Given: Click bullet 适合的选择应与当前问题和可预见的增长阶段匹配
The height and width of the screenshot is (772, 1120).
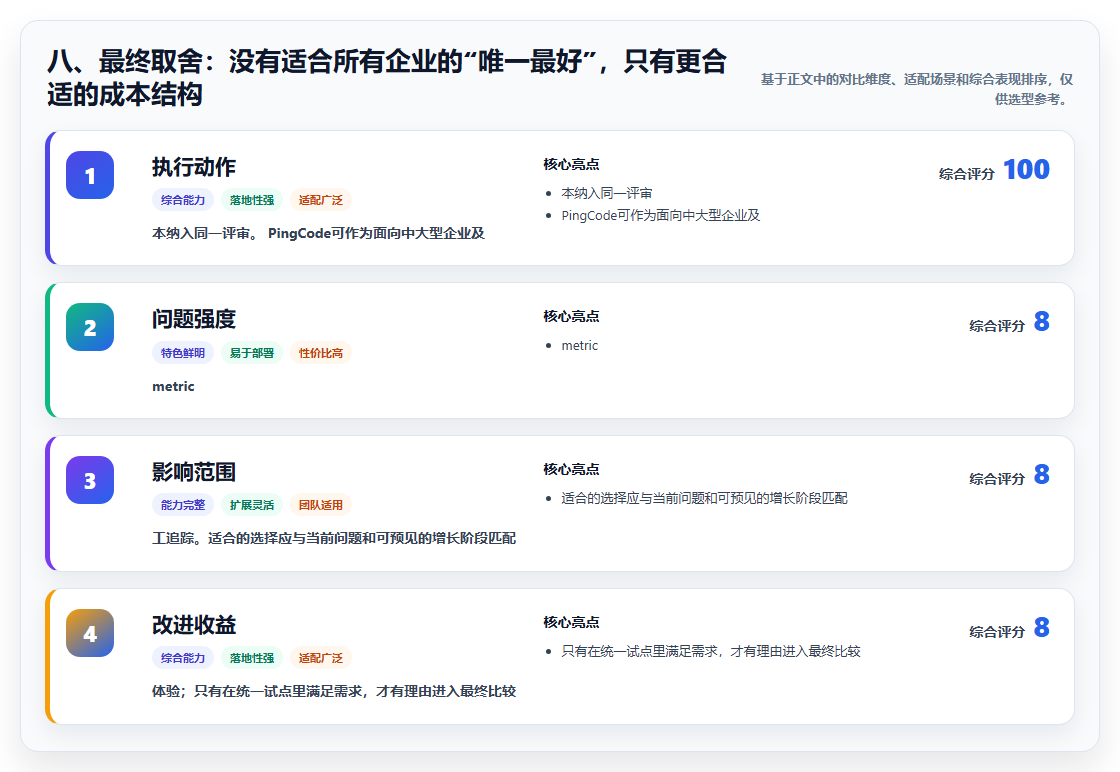Looking at the screenshot, I should [704, 498].
